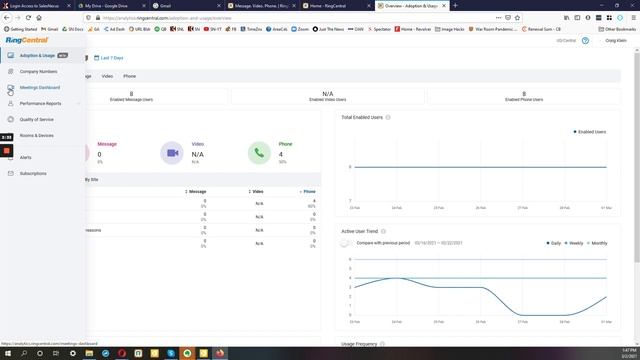
Task: Click the green Phone handset icon
Action: click(259, 153)
